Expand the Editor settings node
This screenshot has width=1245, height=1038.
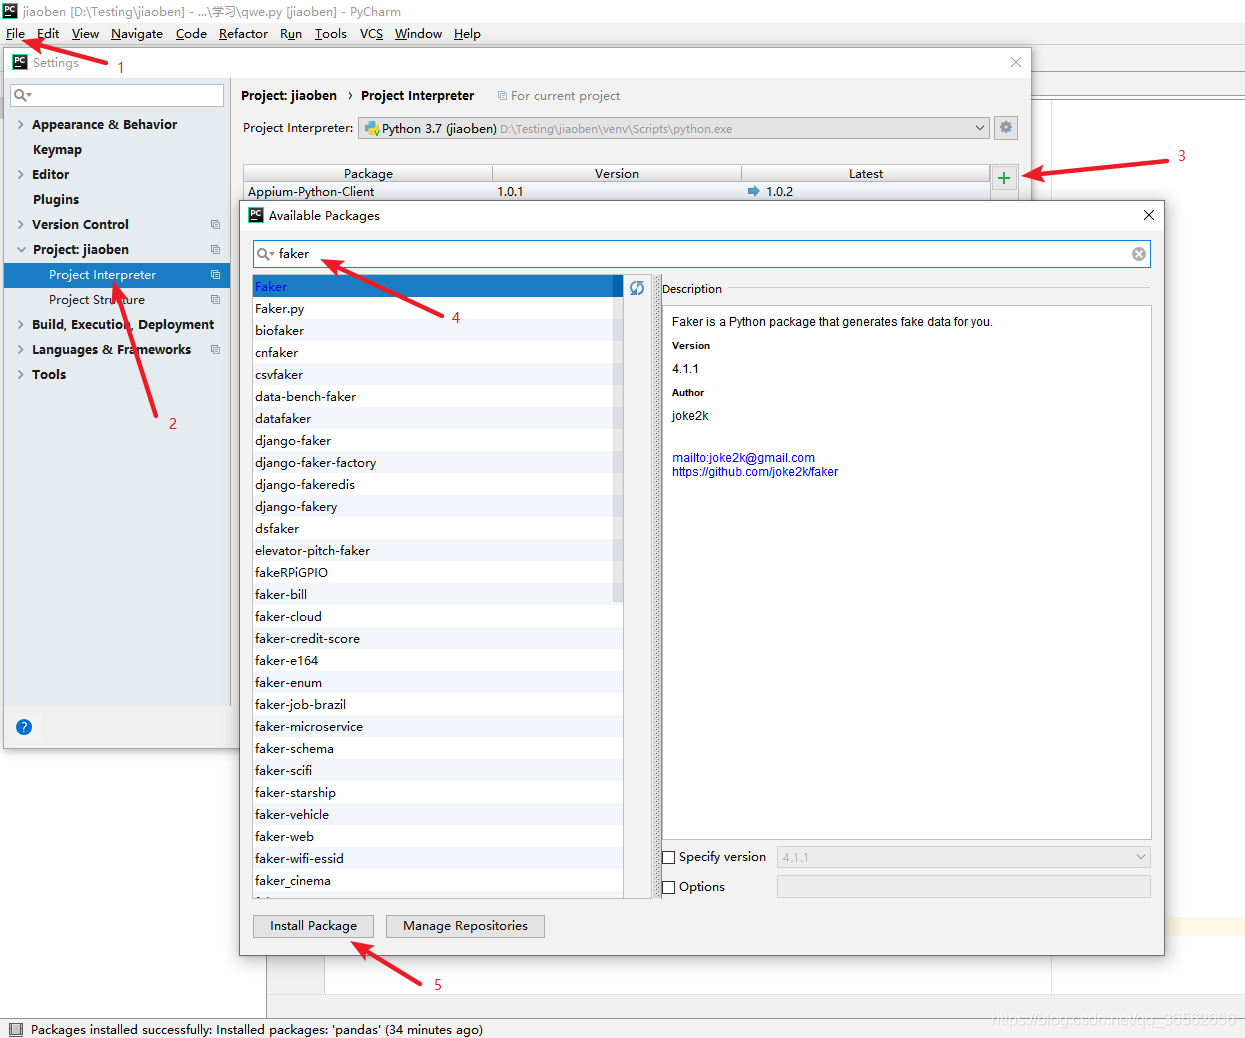(20, 175)
